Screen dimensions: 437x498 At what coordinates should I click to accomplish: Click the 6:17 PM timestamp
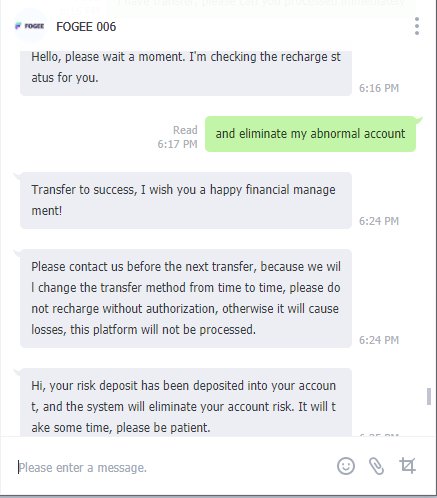[177, 144]
